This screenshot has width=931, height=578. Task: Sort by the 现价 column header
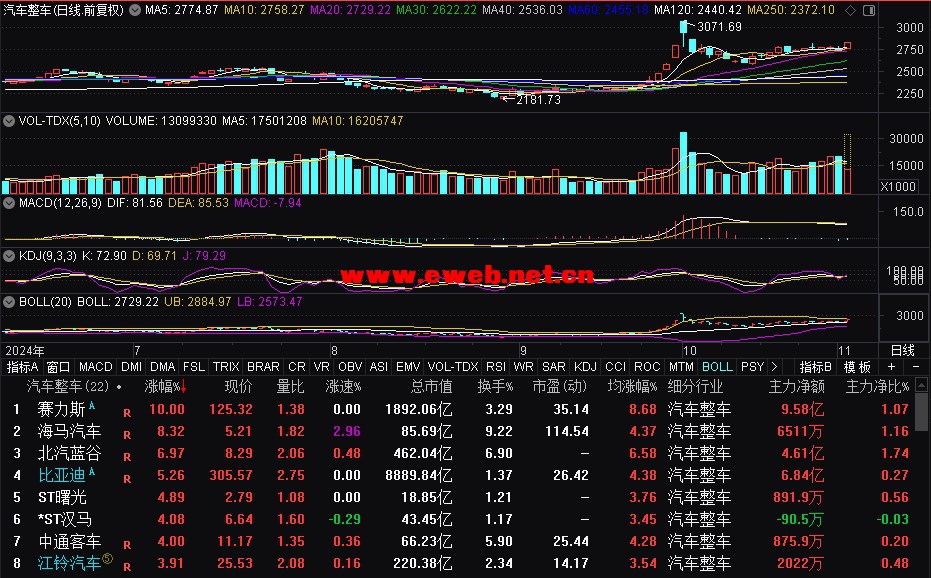(x=238, y=387)
